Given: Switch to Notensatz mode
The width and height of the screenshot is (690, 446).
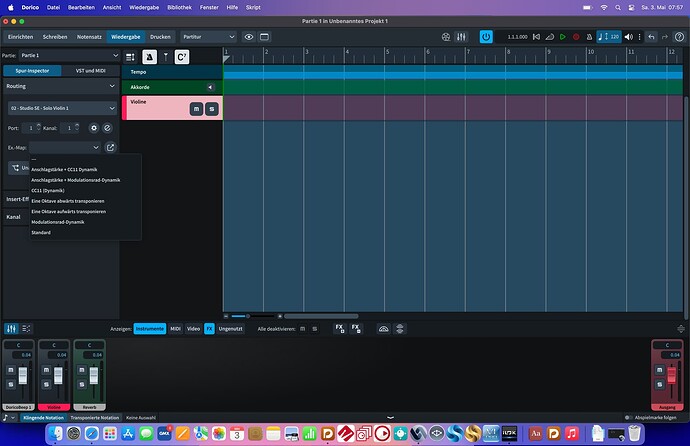Looking at the screenshot, I should click(x=89, y=37).
